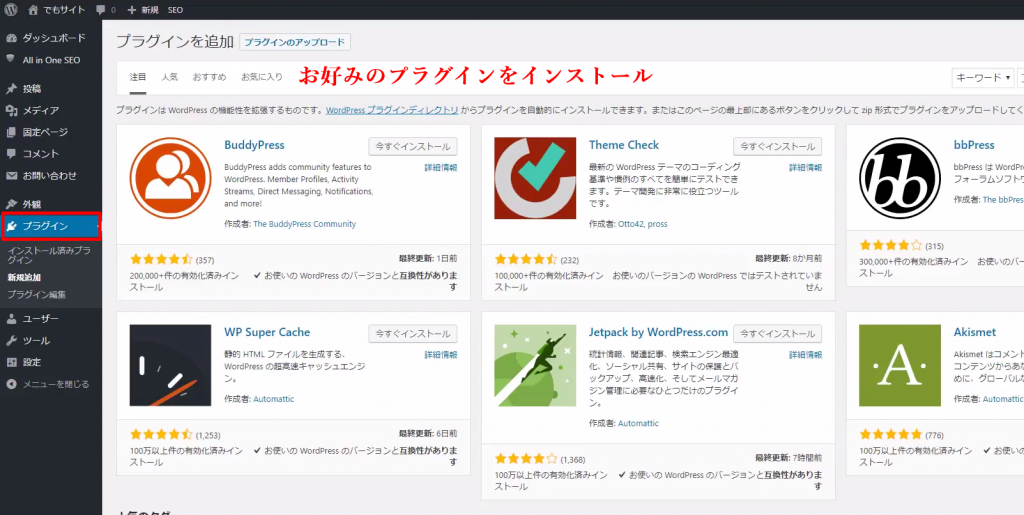
Task: Click the Akismet plugin icon
Action: 900,366
